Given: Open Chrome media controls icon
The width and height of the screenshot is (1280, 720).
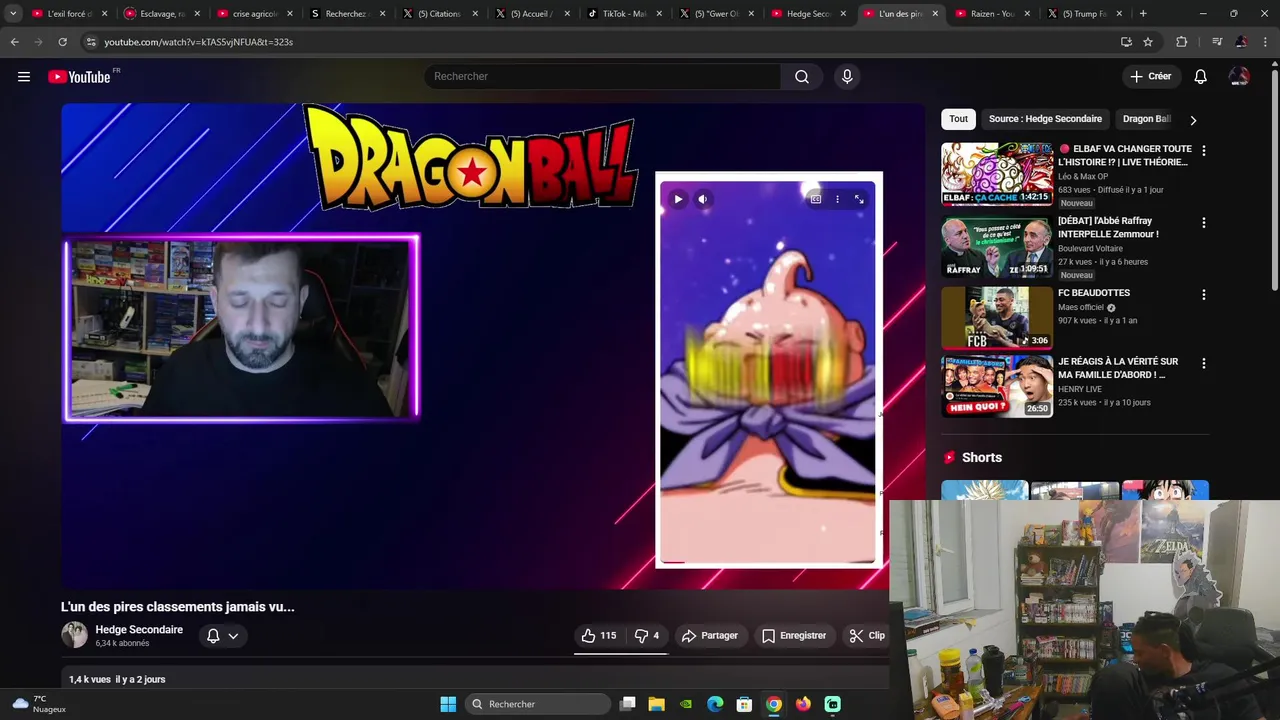Looking at the screenshot, I should coord(1217,42).
